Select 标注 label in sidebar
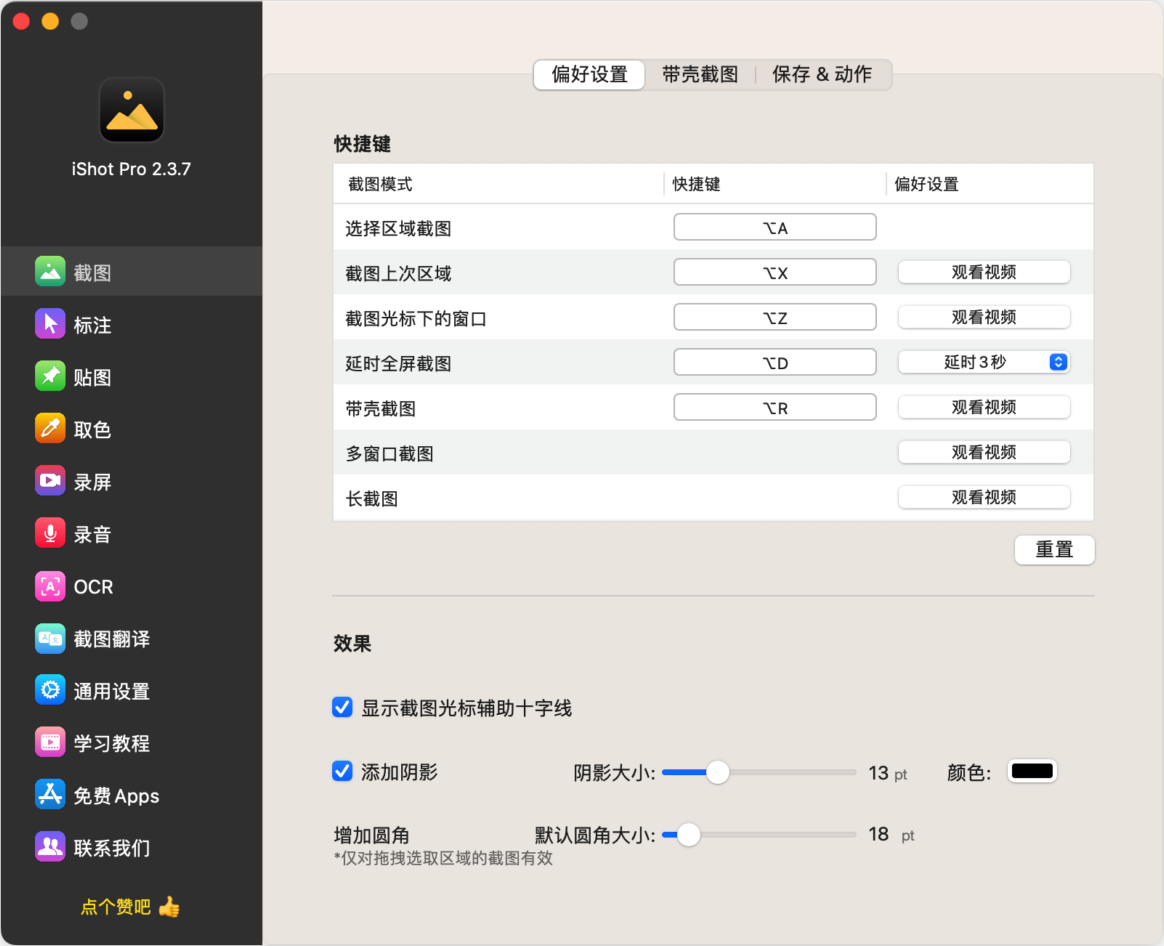The width and height of the screenshot is (1164, 946). click(93, 325)
